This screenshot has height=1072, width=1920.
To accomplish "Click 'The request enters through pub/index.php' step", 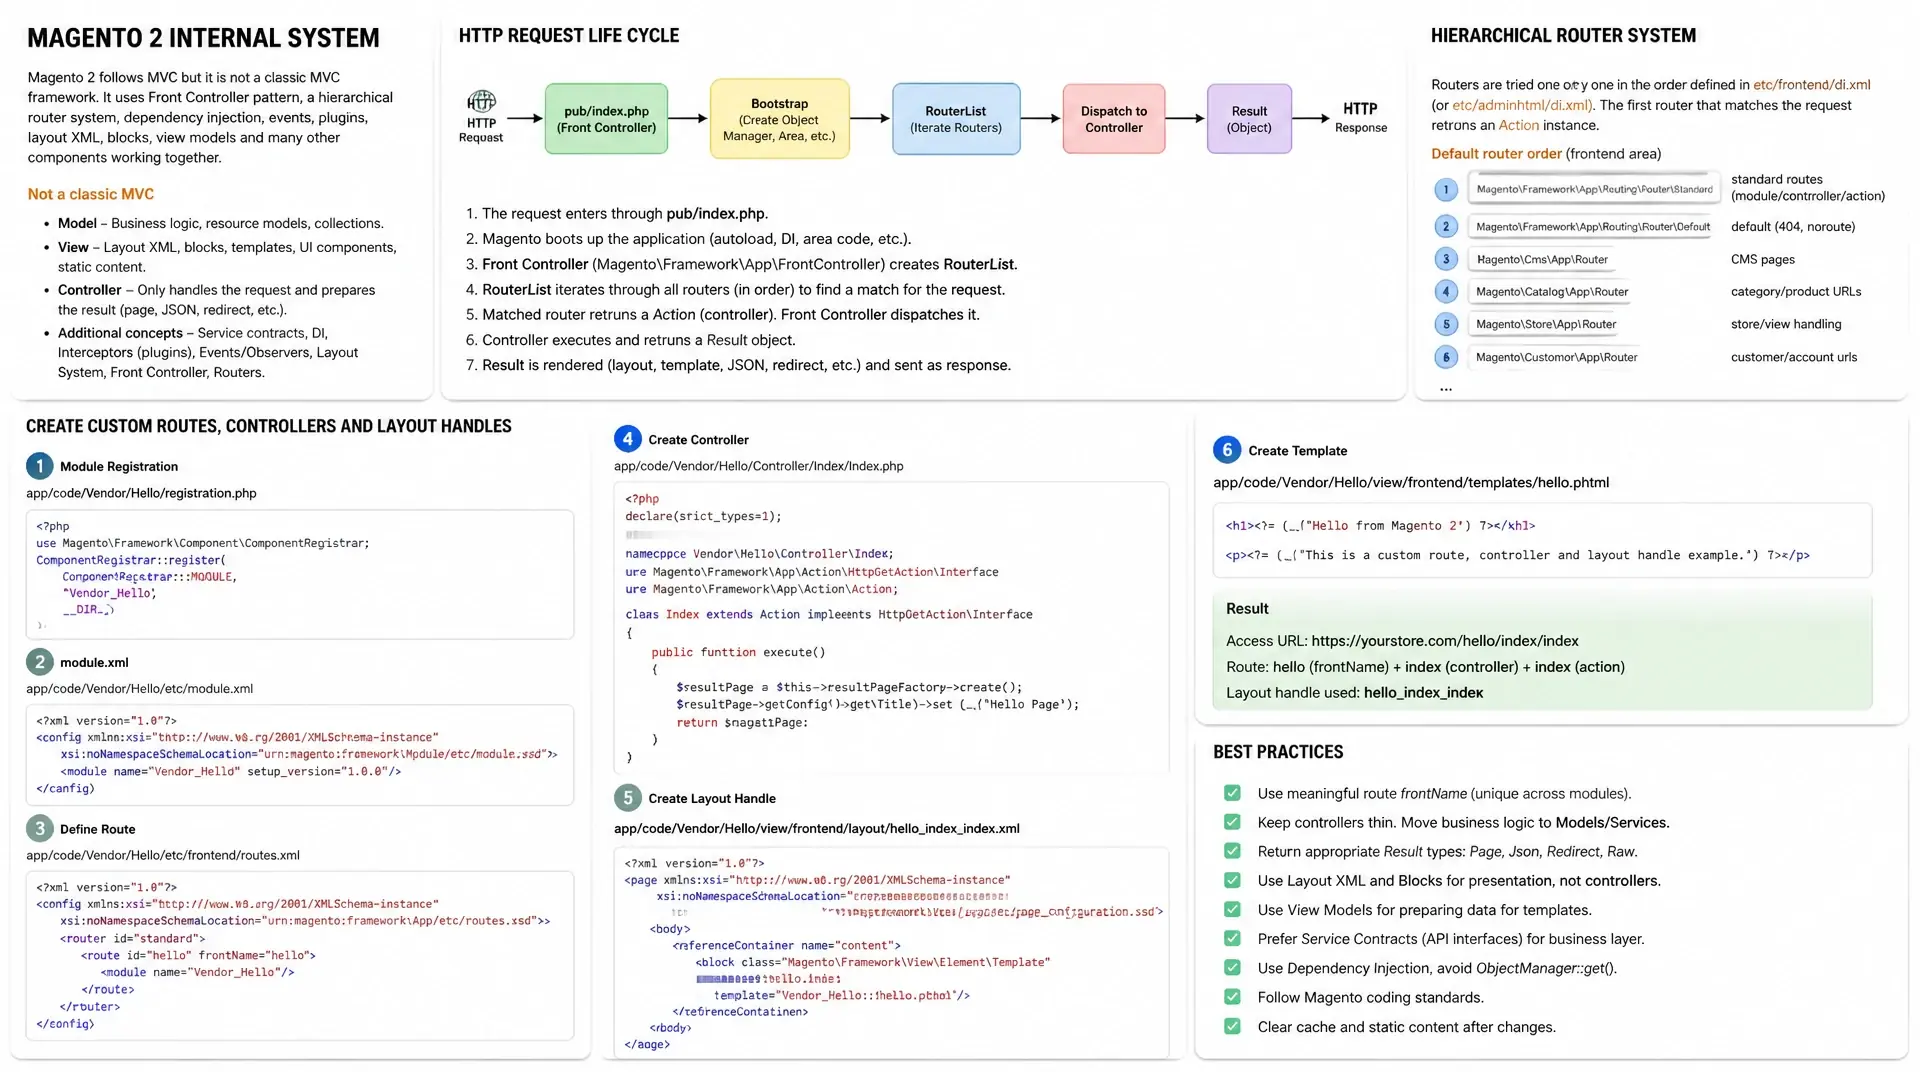I will 617,214.
